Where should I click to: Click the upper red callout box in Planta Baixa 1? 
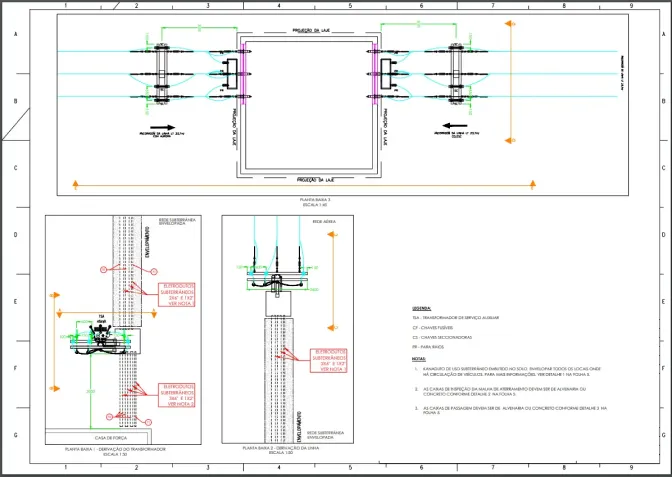177,294
